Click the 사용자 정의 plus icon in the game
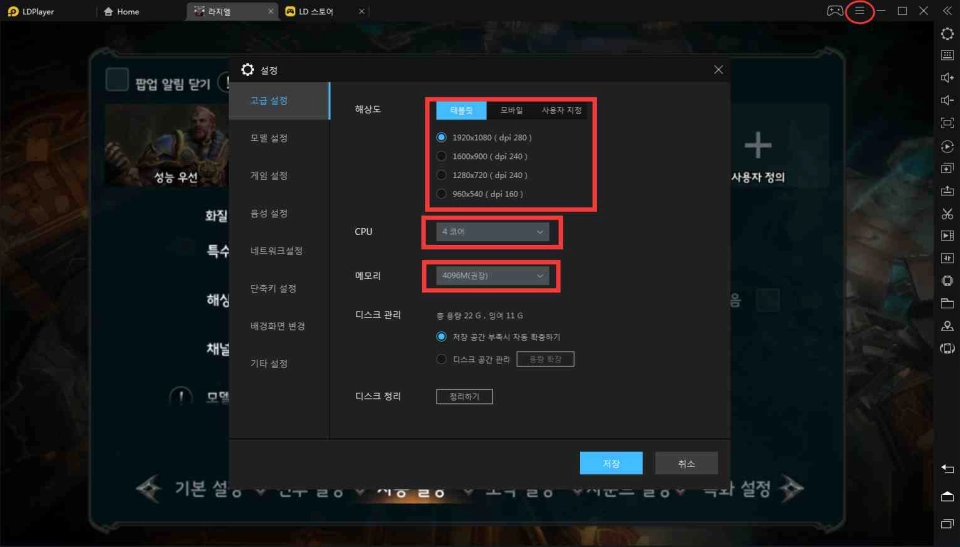This screenshot has width=960, height=547. [x=758, y=145]
